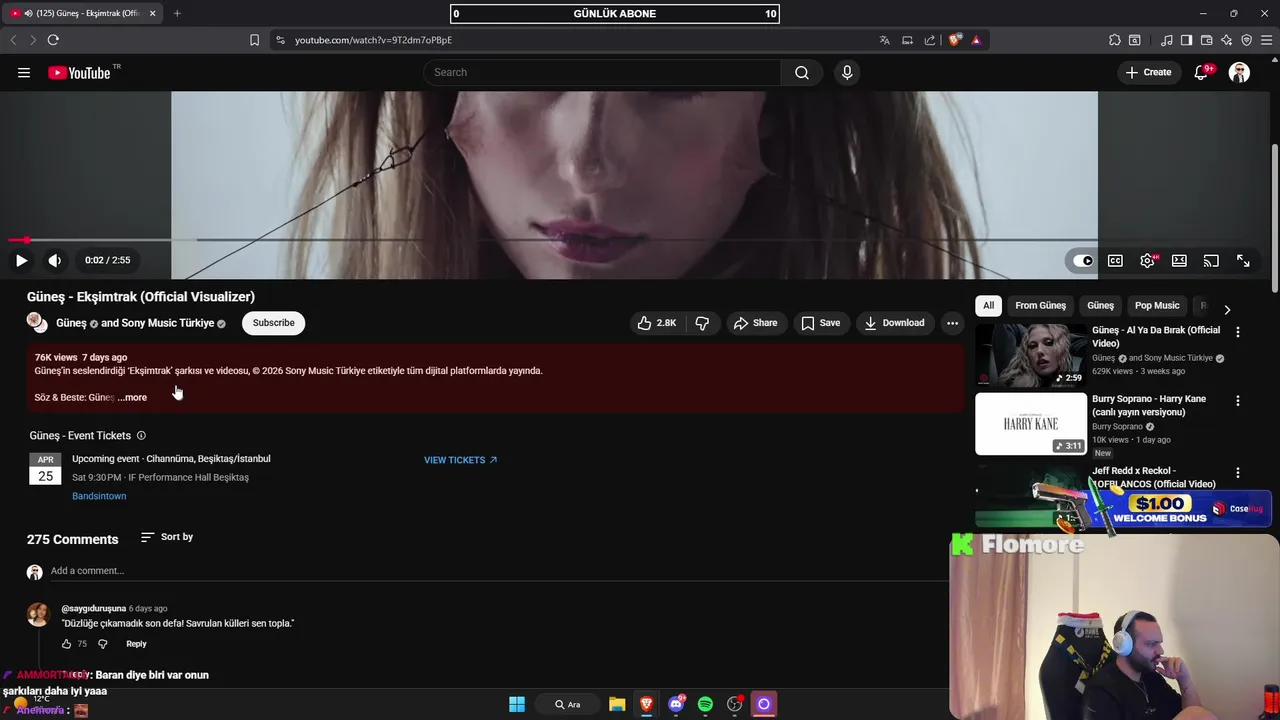Open the Windows Start menu
Screen dimensions: 1280x720
tap(517, 704)
